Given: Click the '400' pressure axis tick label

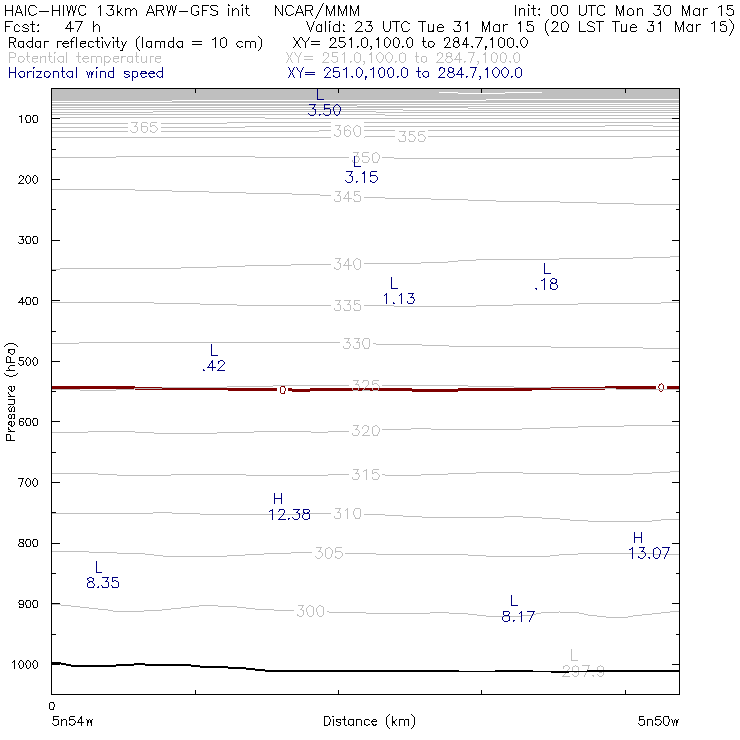Looking at the screenshot, I should click(x=28, y=301).
